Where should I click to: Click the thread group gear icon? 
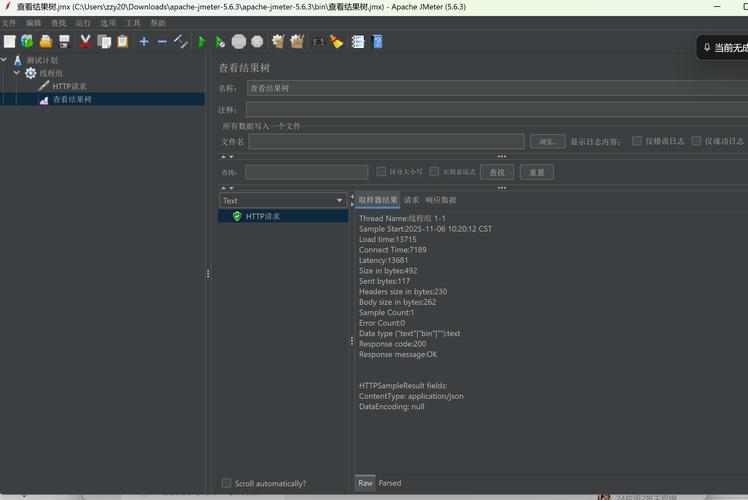coord(31,73)
